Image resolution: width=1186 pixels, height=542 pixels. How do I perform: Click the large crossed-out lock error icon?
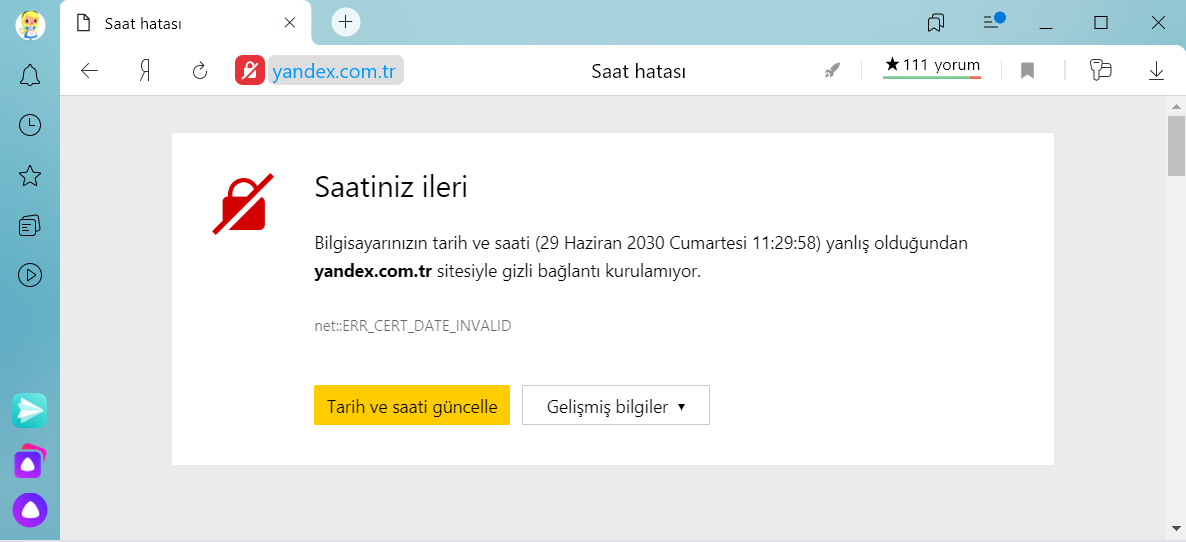(x=243, y=204)
